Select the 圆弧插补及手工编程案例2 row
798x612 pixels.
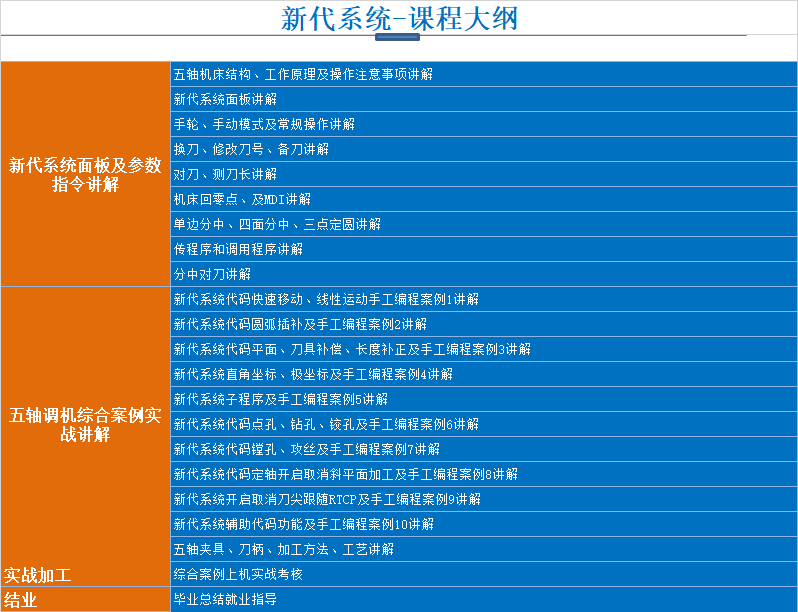[x=300, y=324]
